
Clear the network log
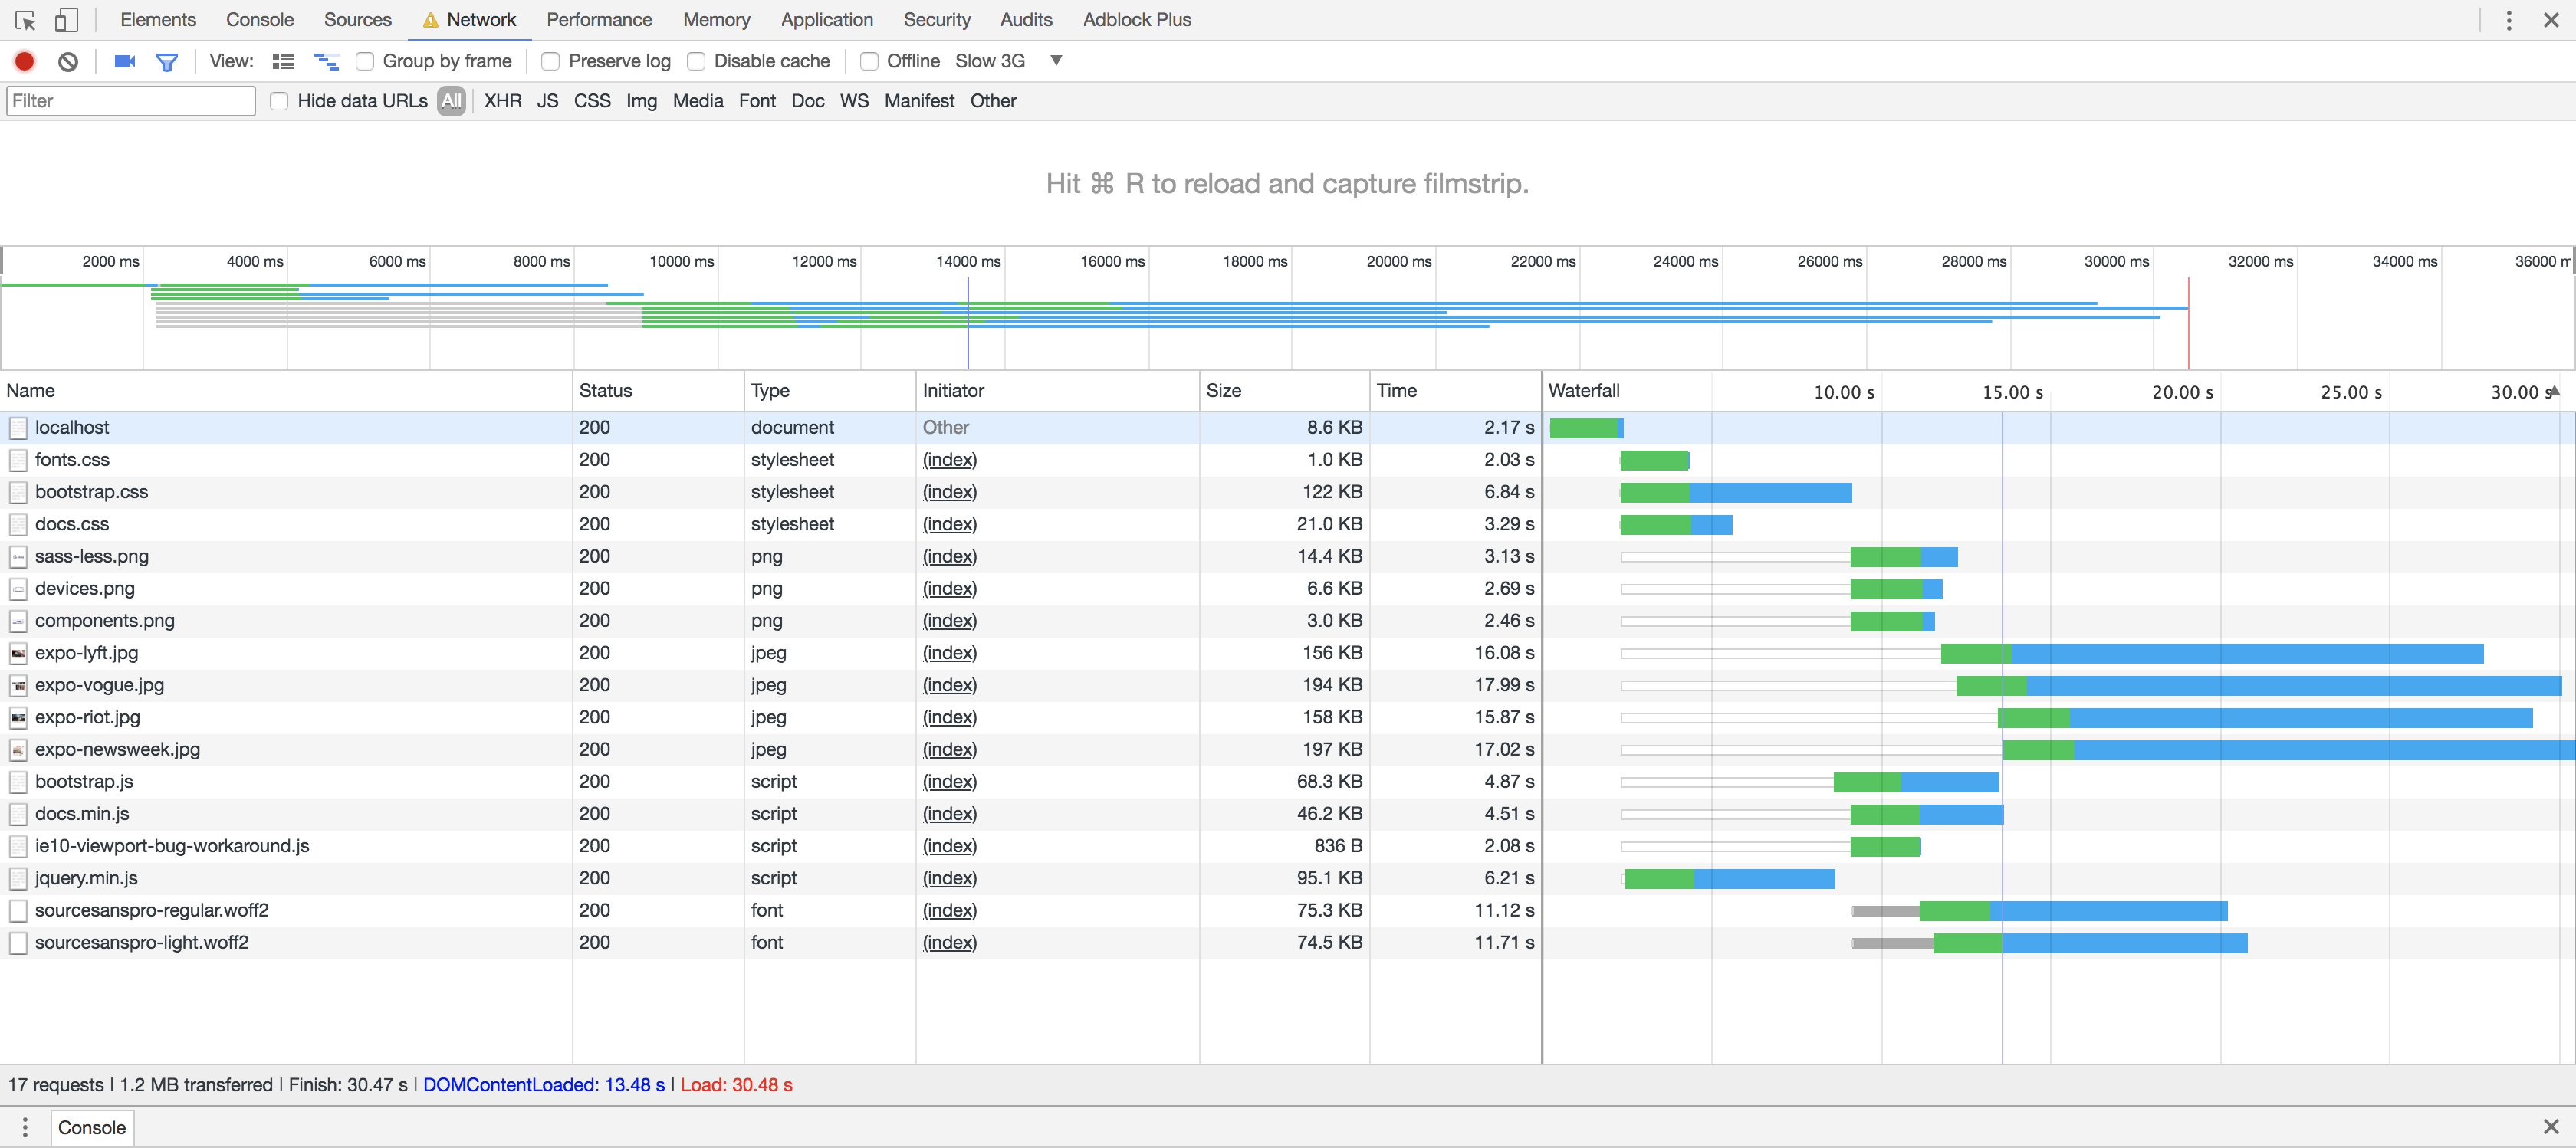pyautogui.click(x=68, y=61)
